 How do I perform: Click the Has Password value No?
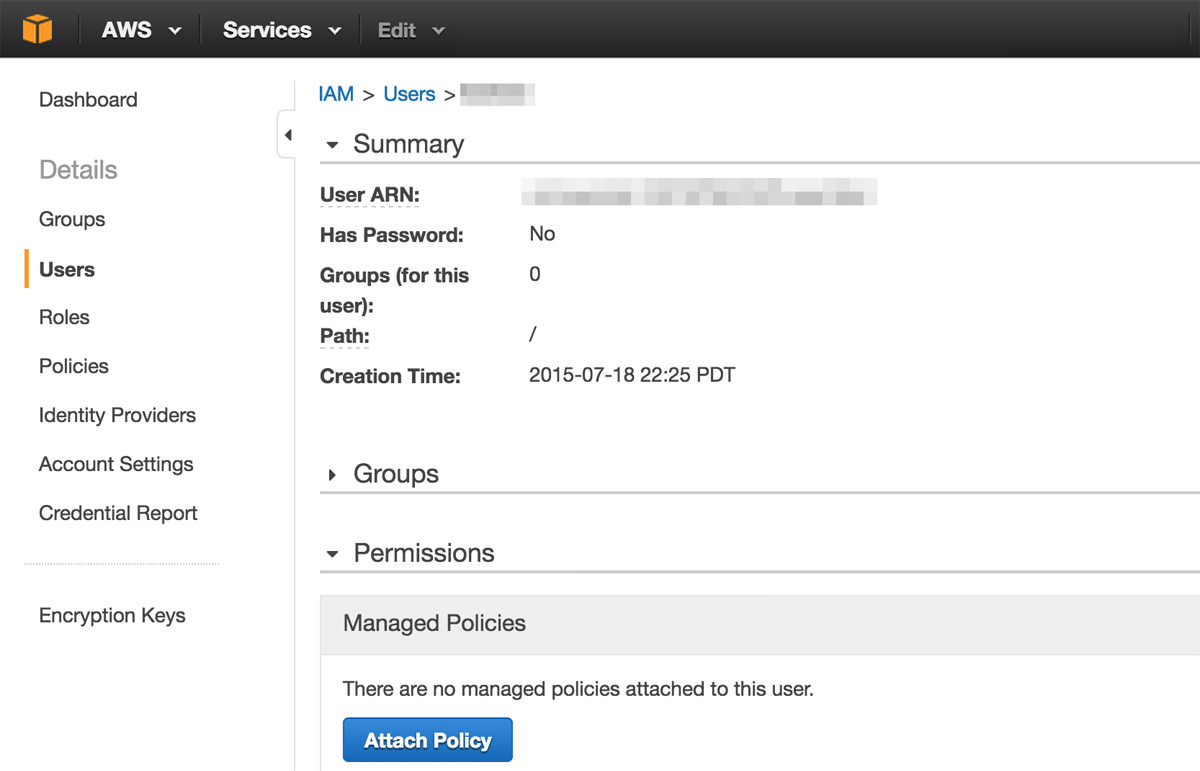click(542, 234)
